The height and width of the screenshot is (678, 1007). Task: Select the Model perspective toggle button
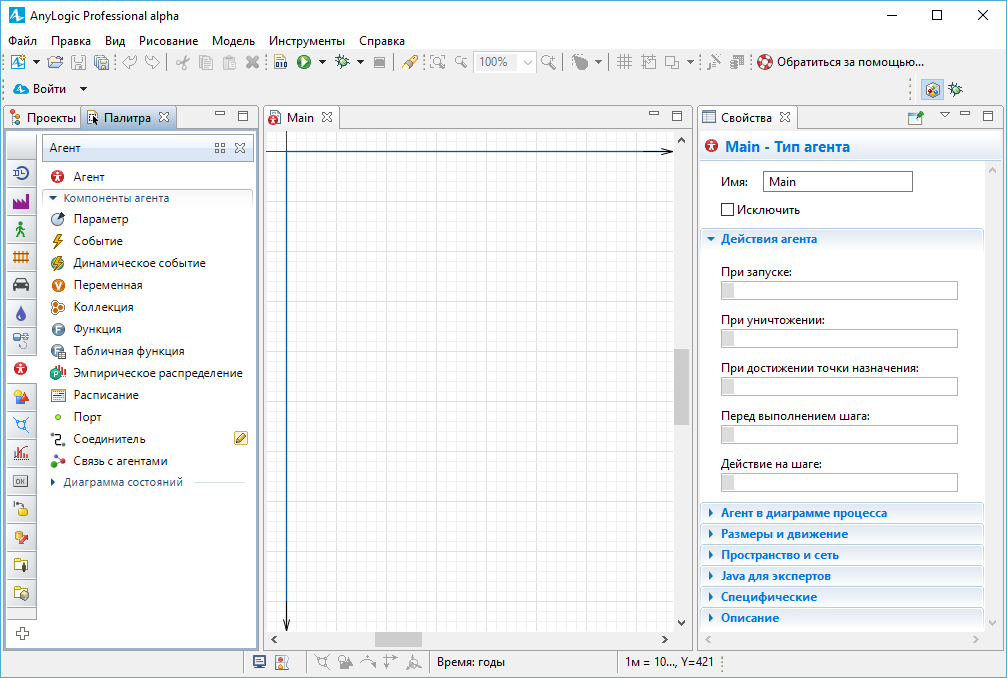(x=933, y=89)
